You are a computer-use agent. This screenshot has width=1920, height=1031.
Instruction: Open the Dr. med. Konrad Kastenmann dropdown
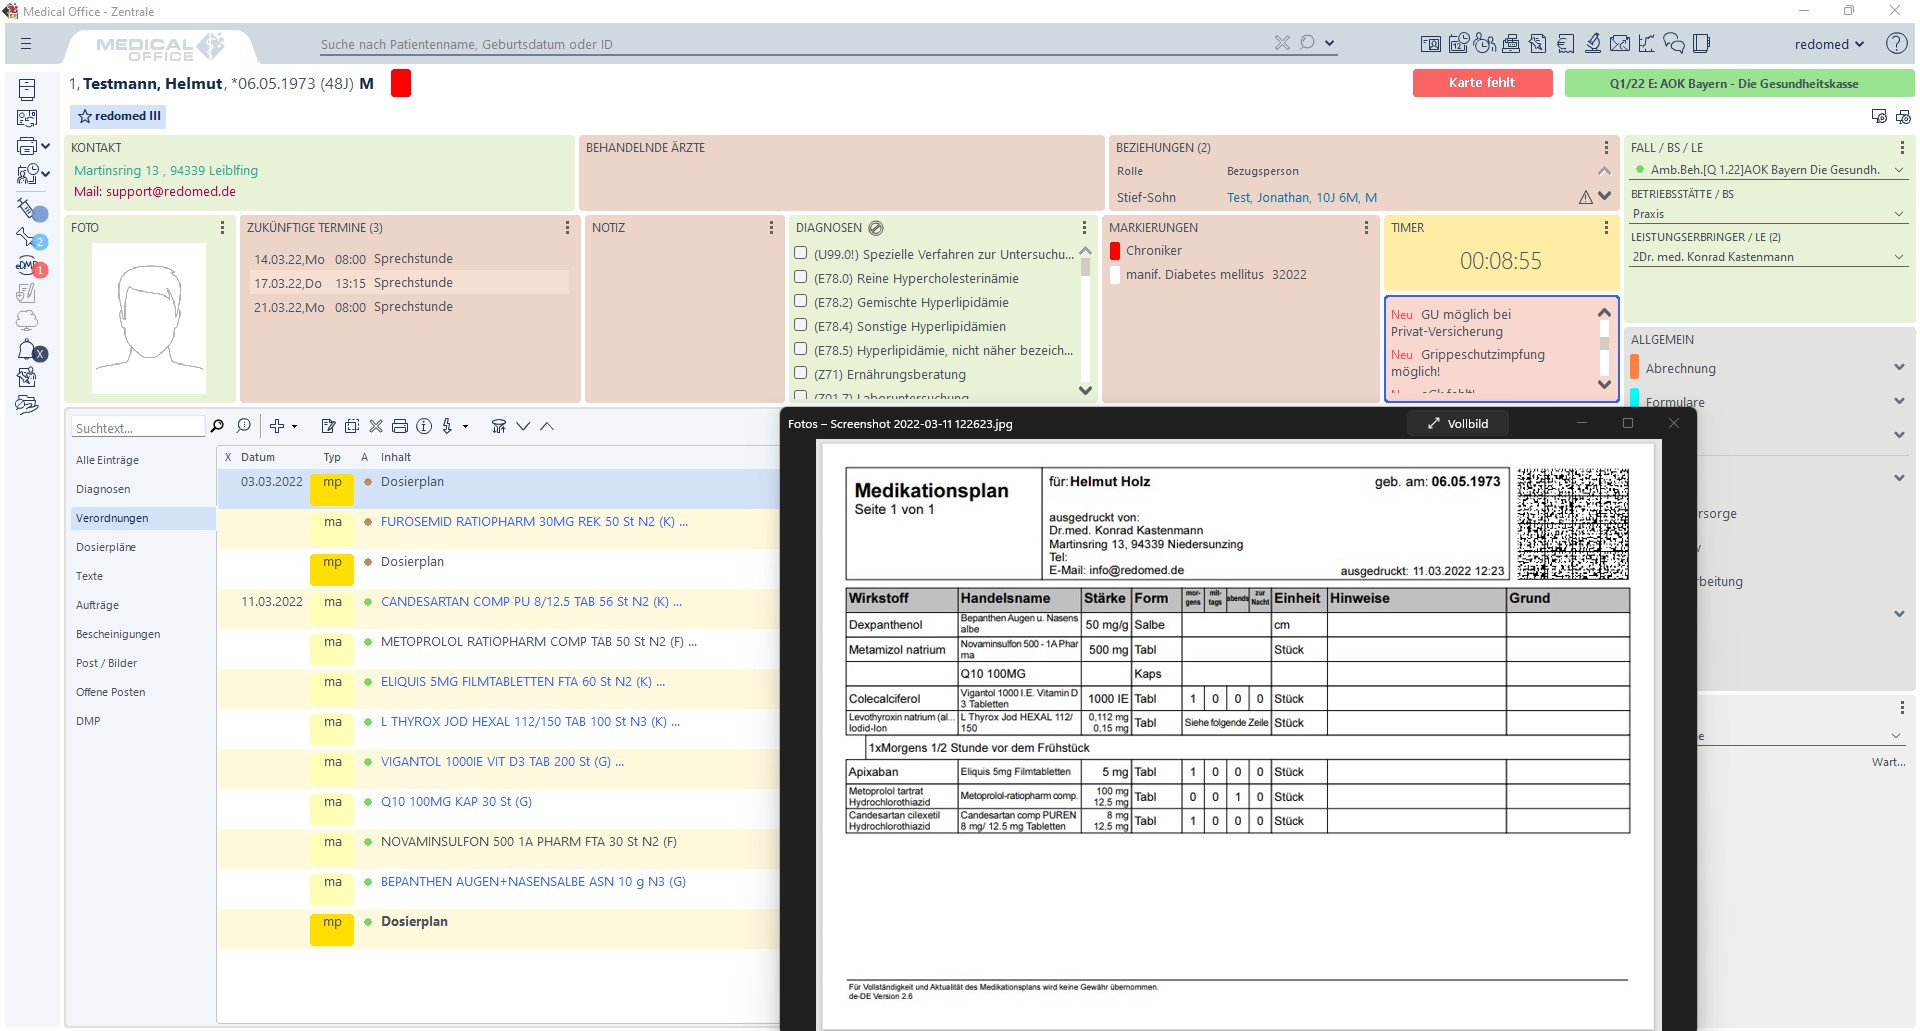(1899, 257)
